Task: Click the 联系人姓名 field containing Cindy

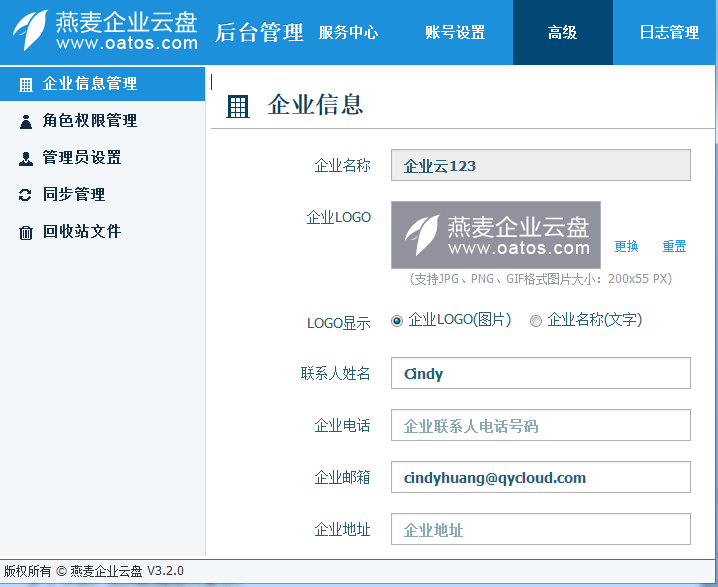Action: point(540,373)
